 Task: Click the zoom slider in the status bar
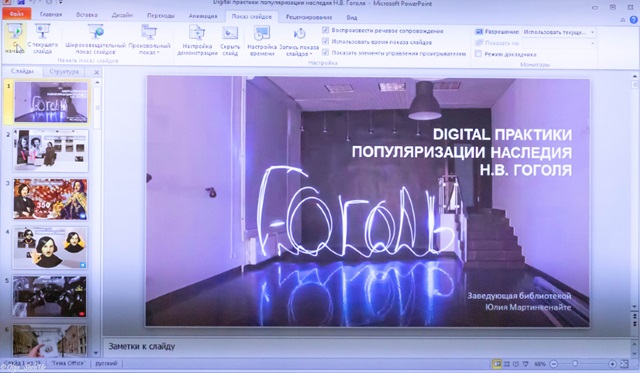pos(583,364)
